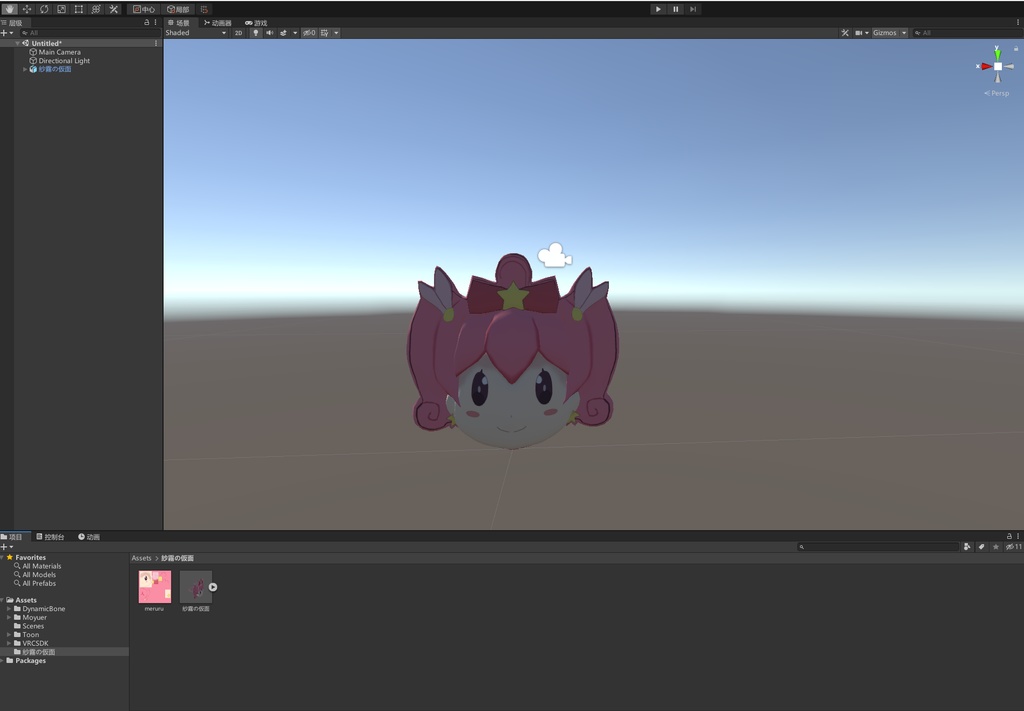Select the Hand tool in toolbar
Image resolution: width=1024 pixels, height=711 pixels.
tap(9, 9)
